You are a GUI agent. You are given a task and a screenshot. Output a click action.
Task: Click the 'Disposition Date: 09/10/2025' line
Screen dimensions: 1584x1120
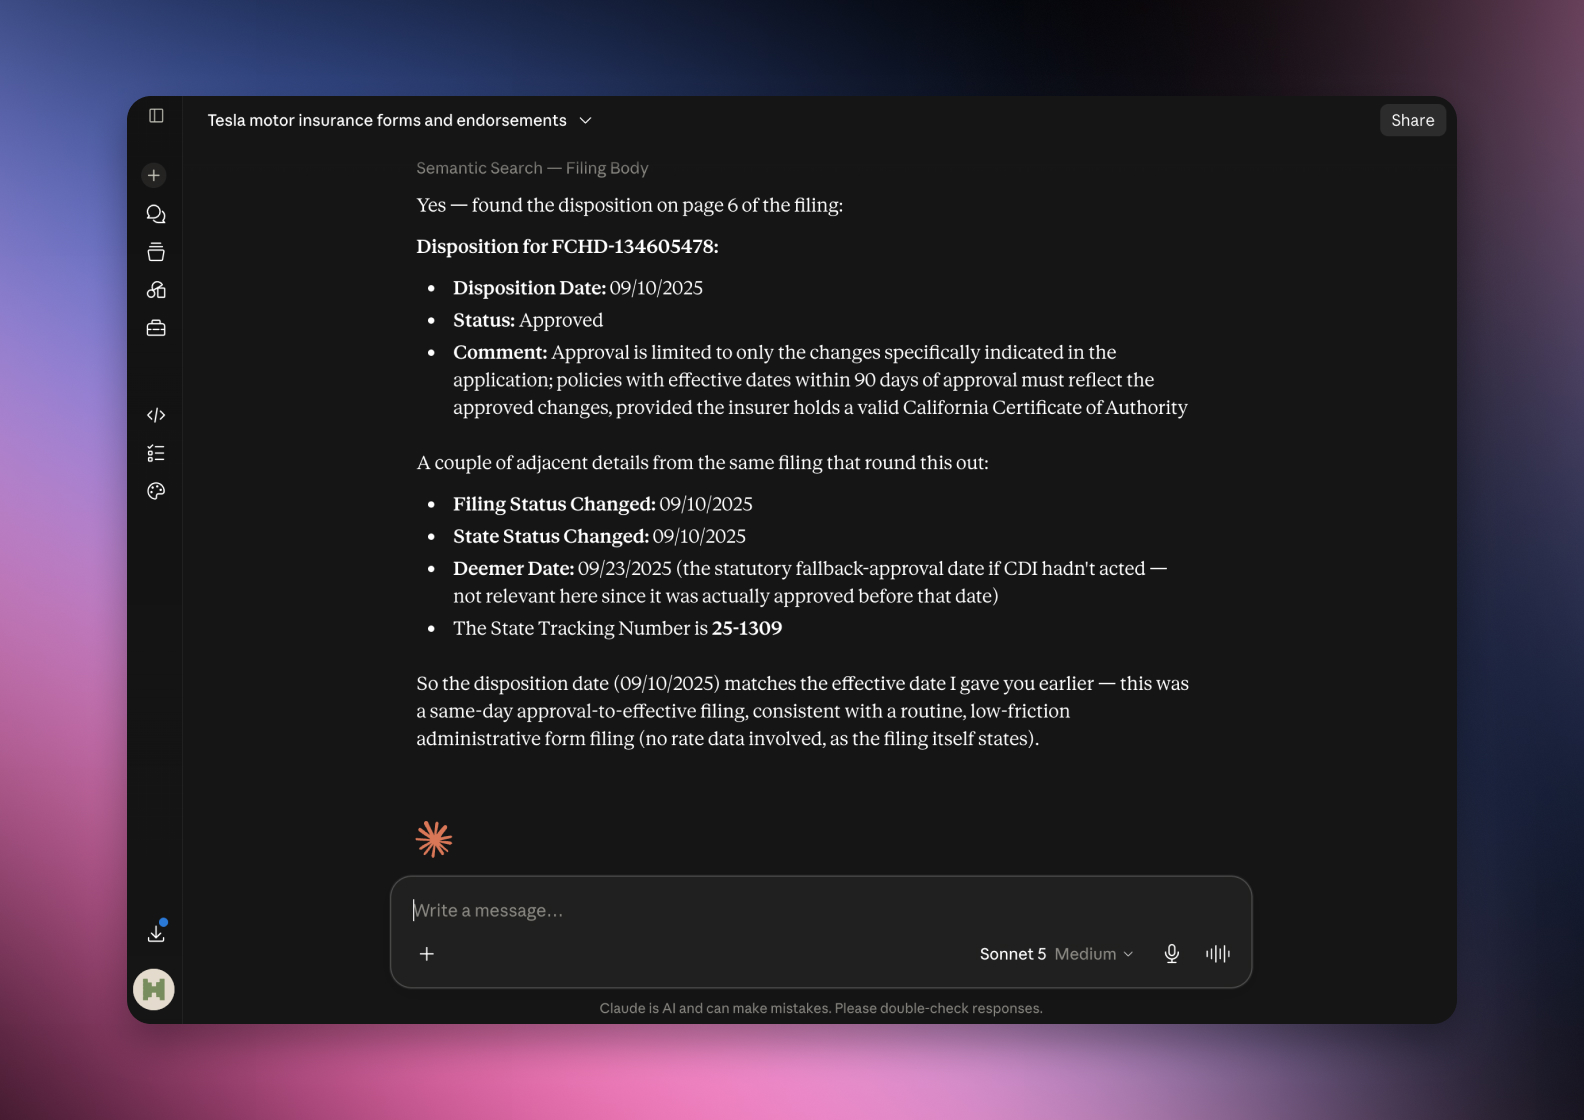pos(578,288)
